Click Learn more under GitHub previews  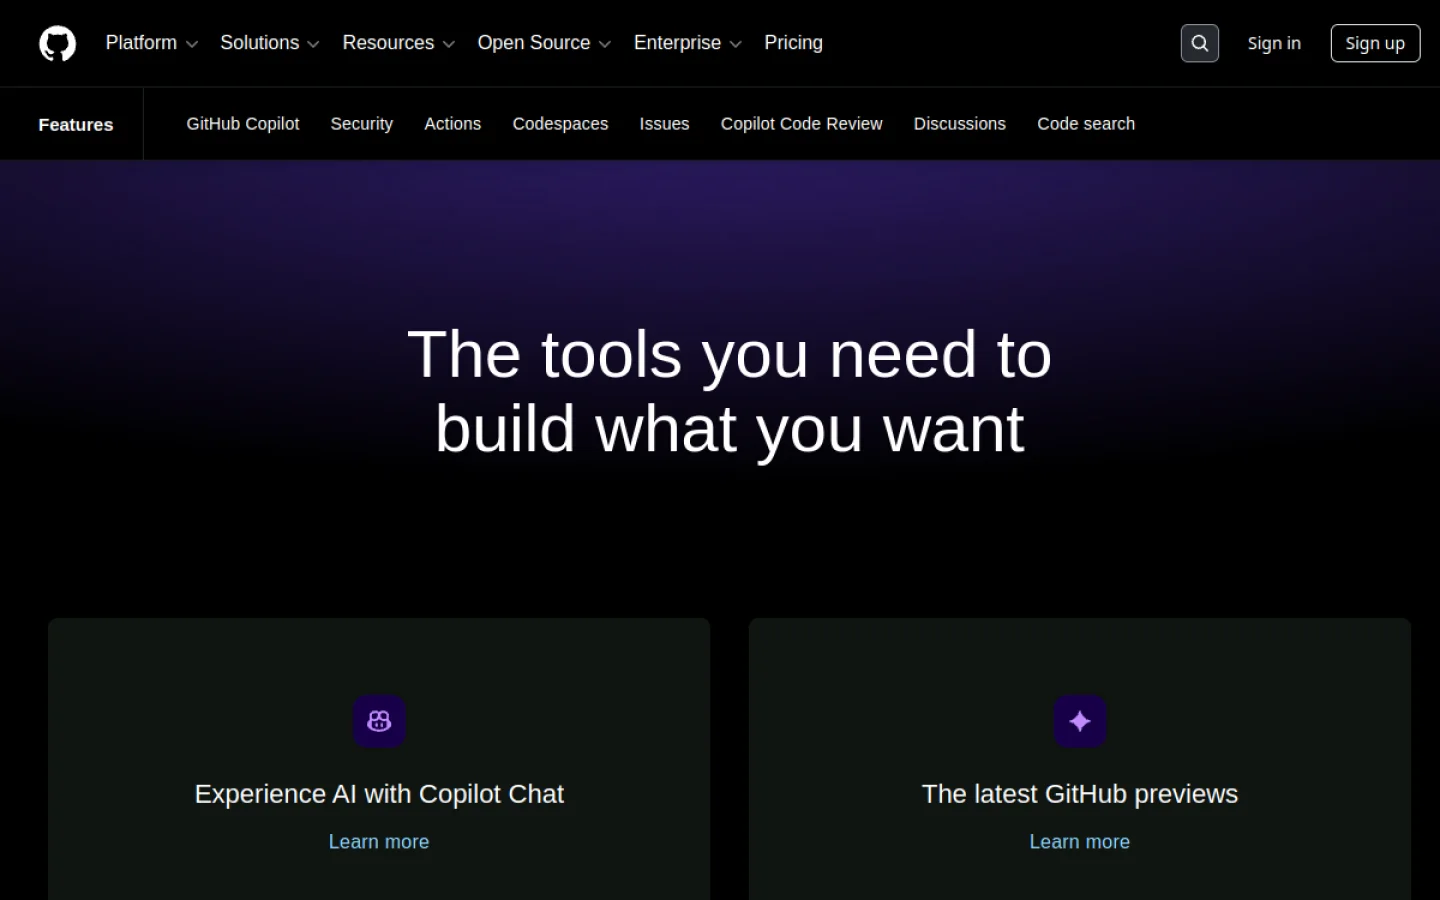point(1080,842)
